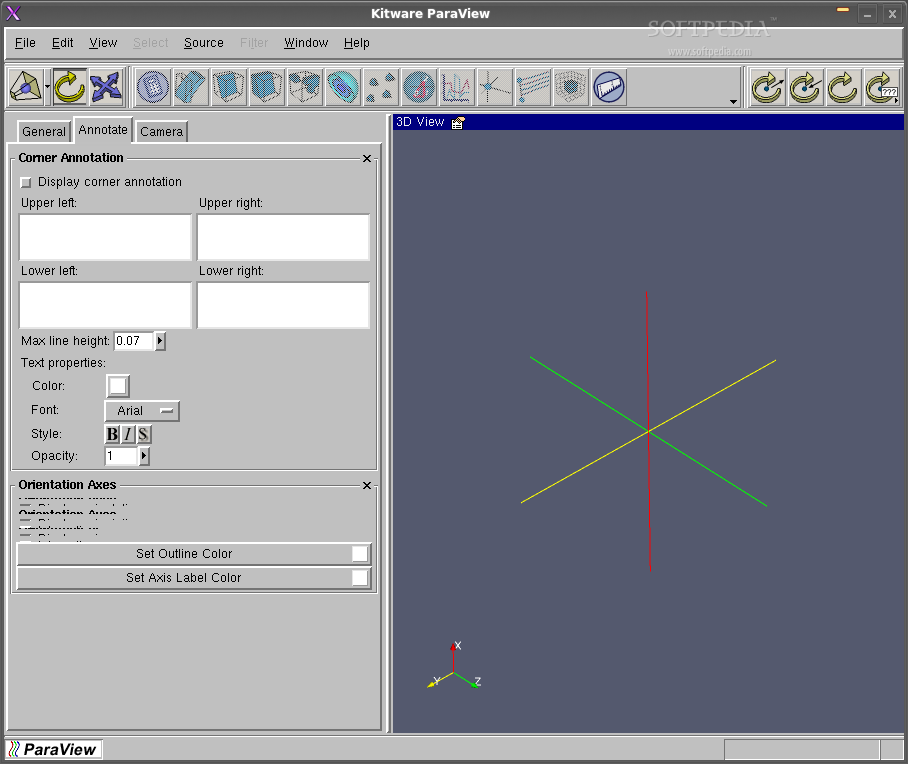Click the Calculator filter icon
The width and height of the screenshot is (908, 764).
153,87
